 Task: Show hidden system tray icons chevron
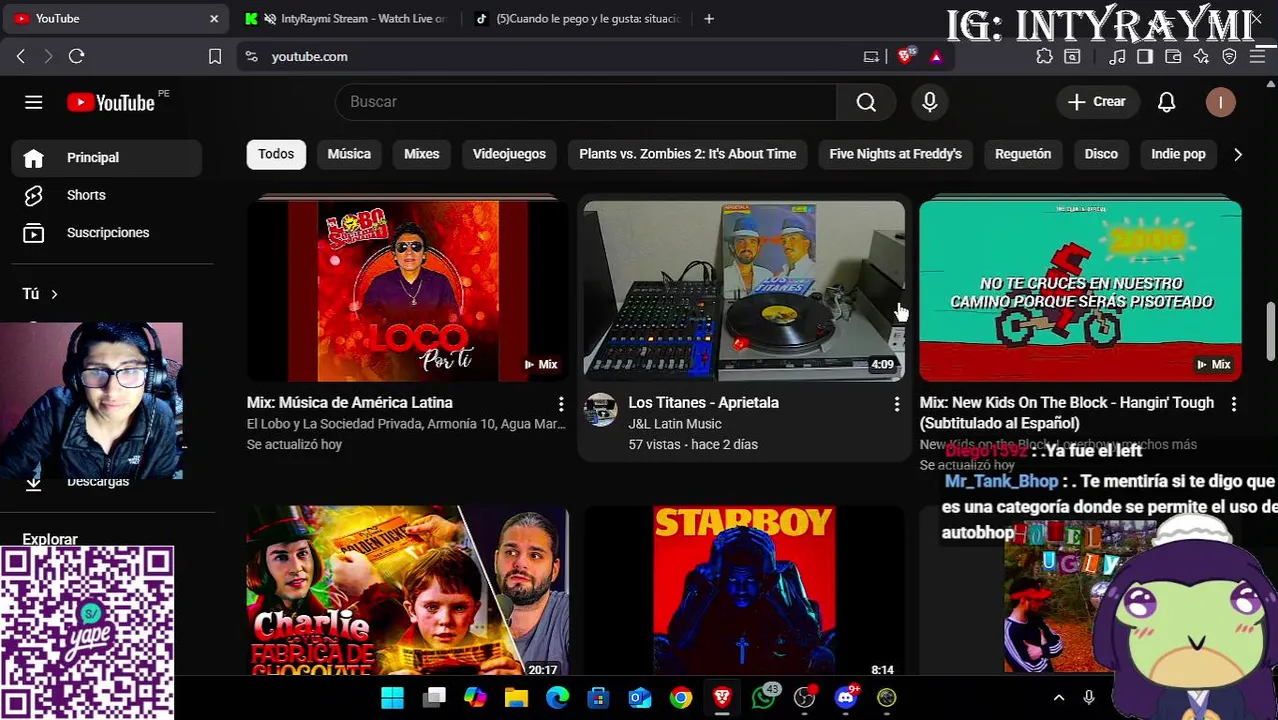tap(1059, 698)
